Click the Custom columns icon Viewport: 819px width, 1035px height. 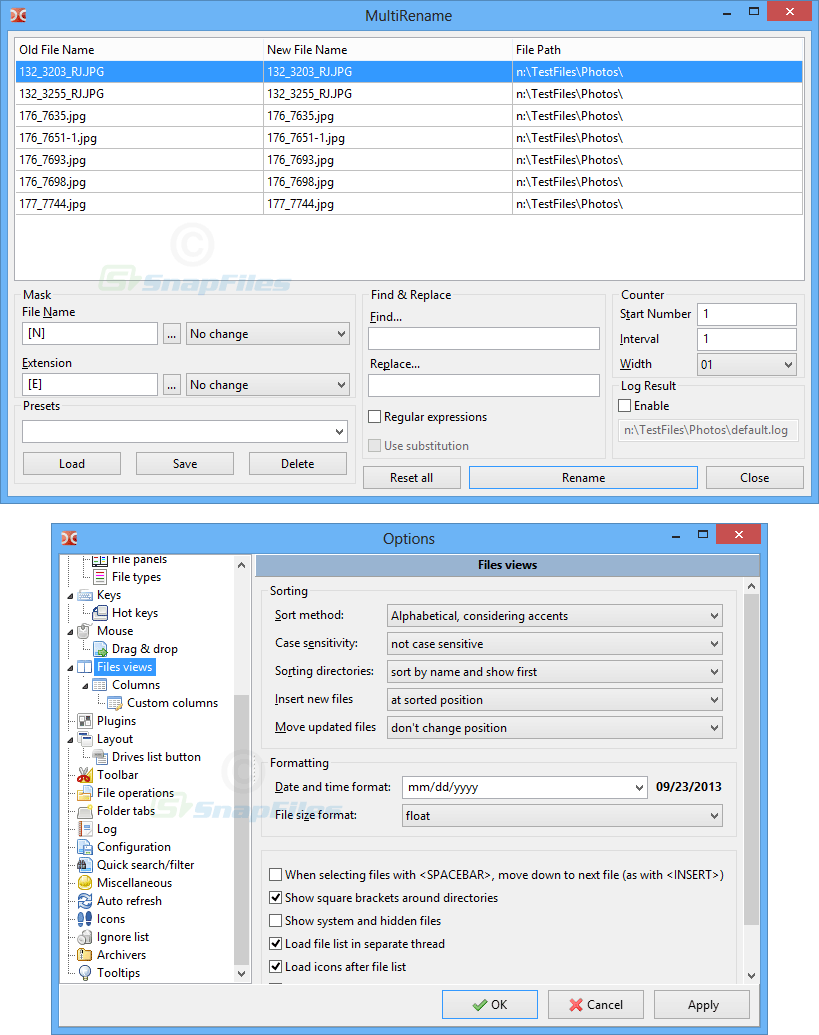(115, 703)
